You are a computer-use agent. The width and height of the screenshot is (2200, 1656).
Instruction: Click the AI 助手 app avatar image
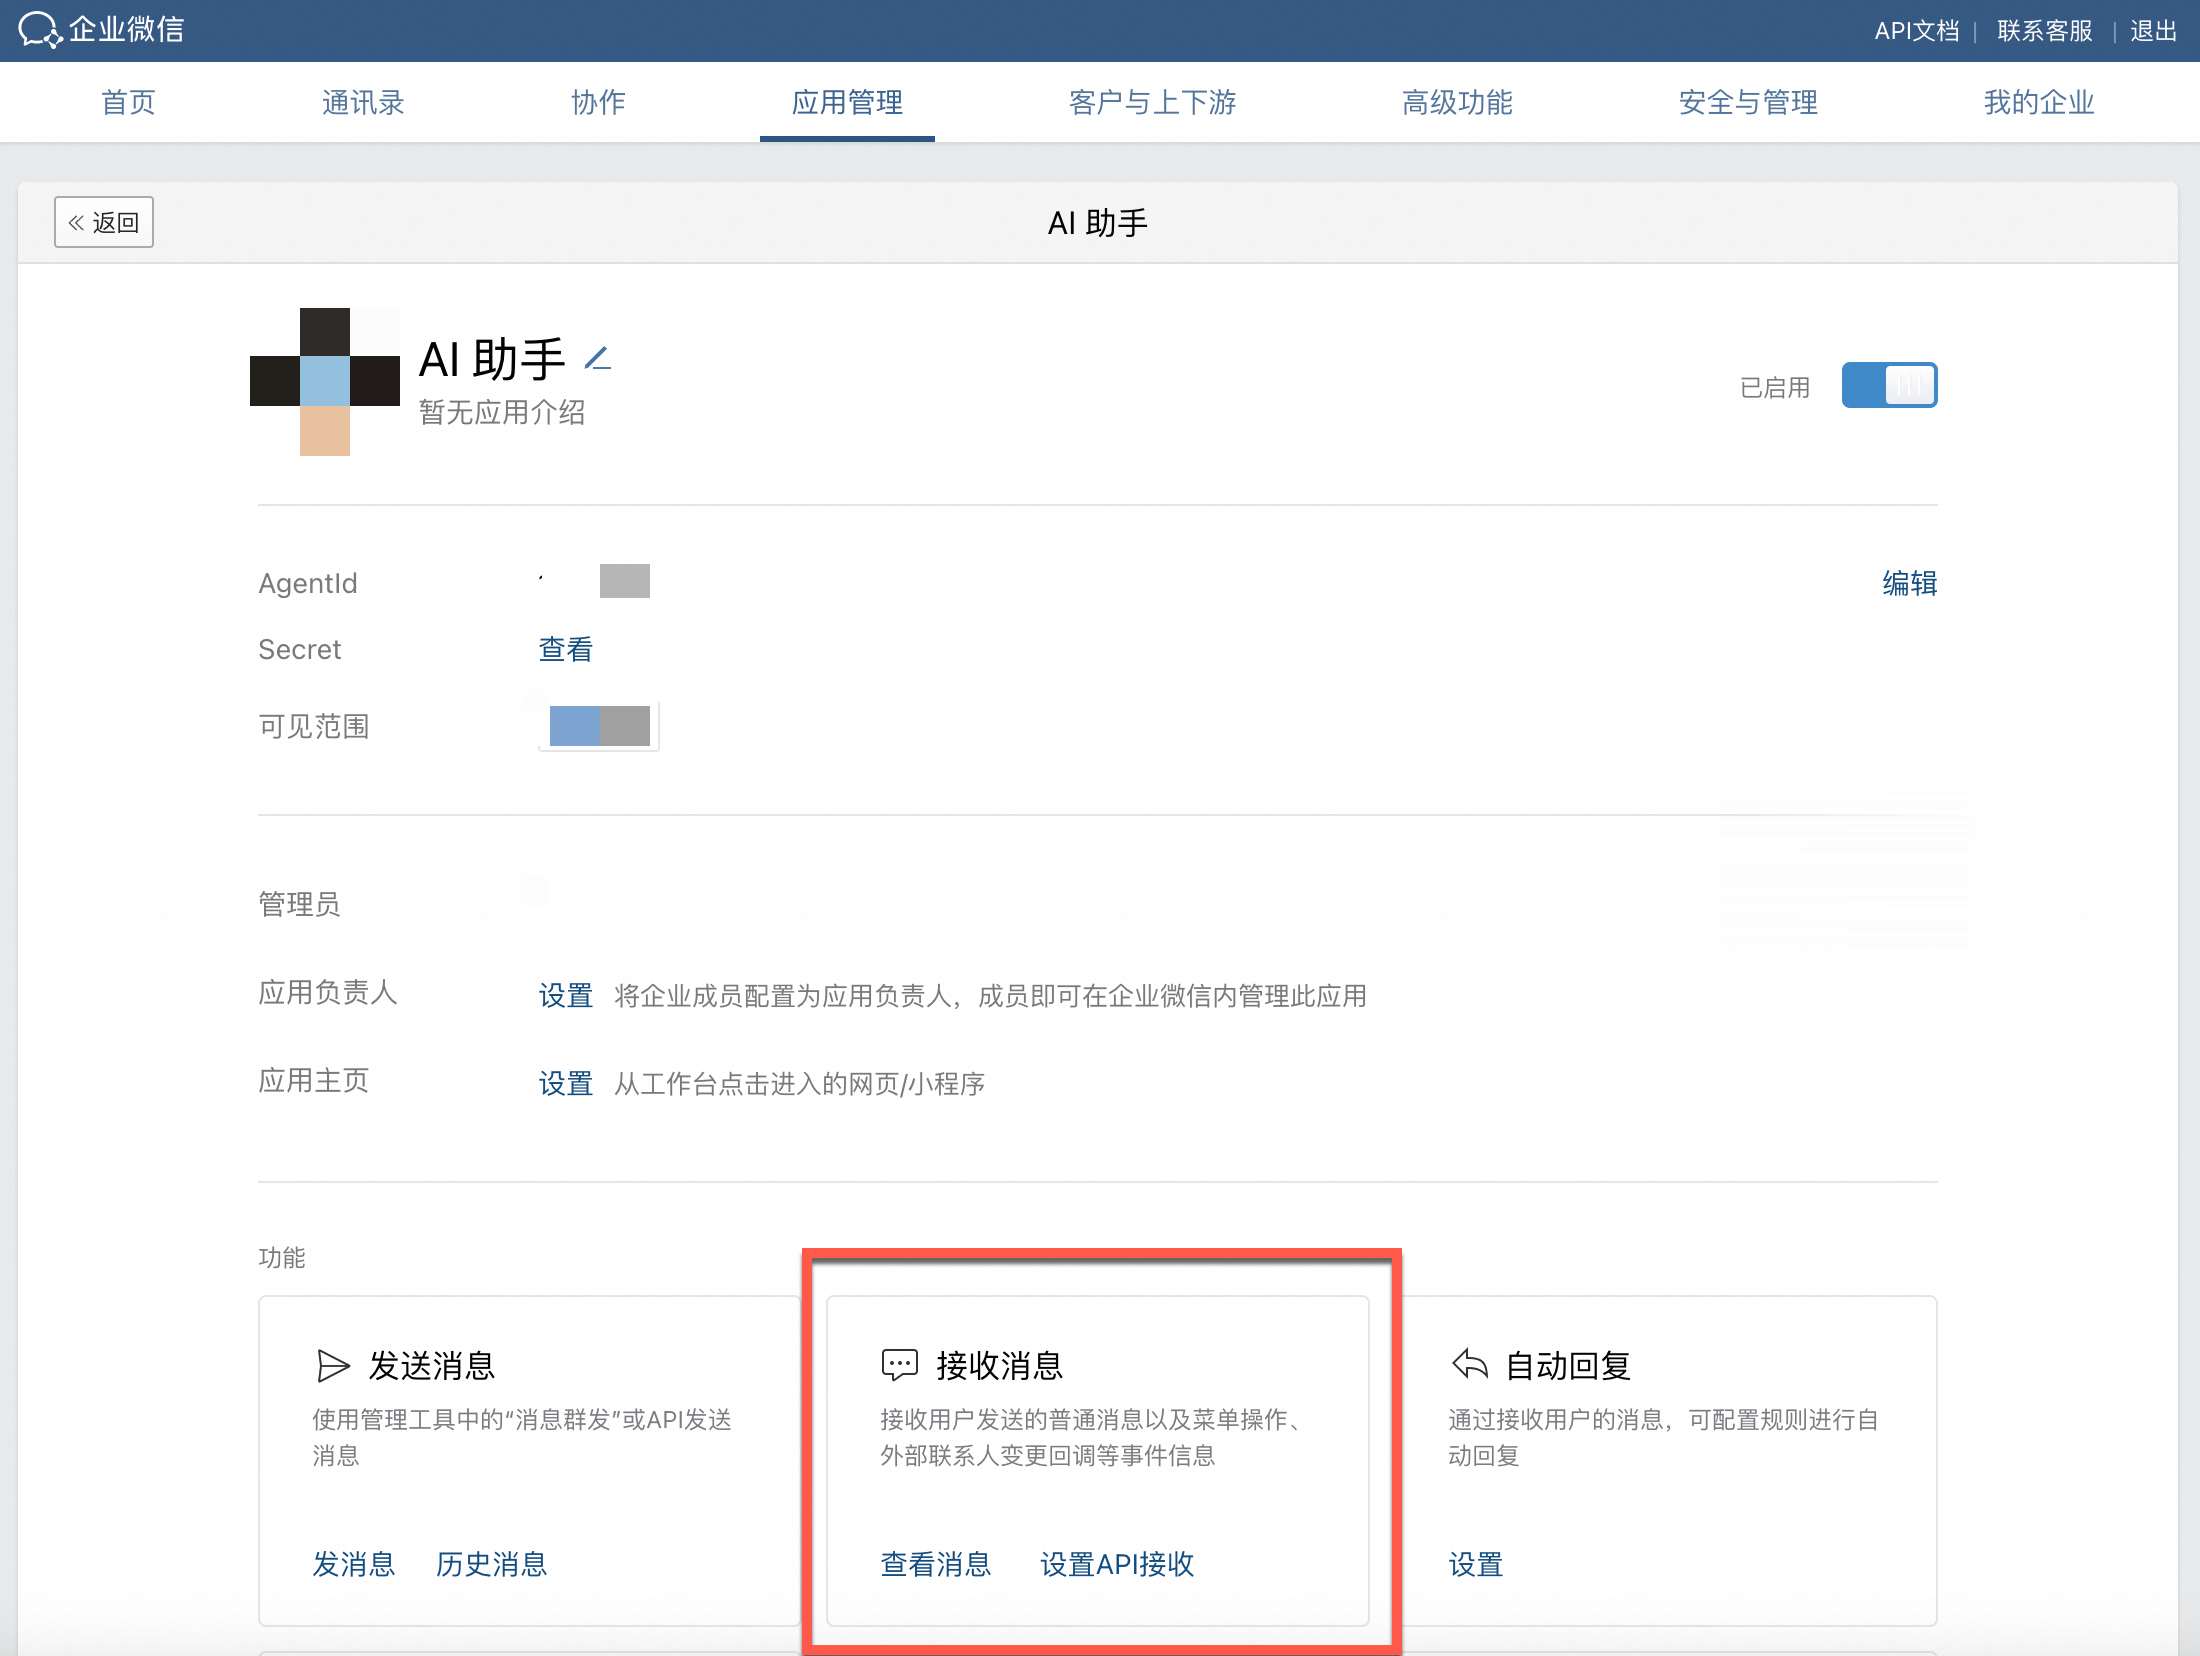click(325, 382)
